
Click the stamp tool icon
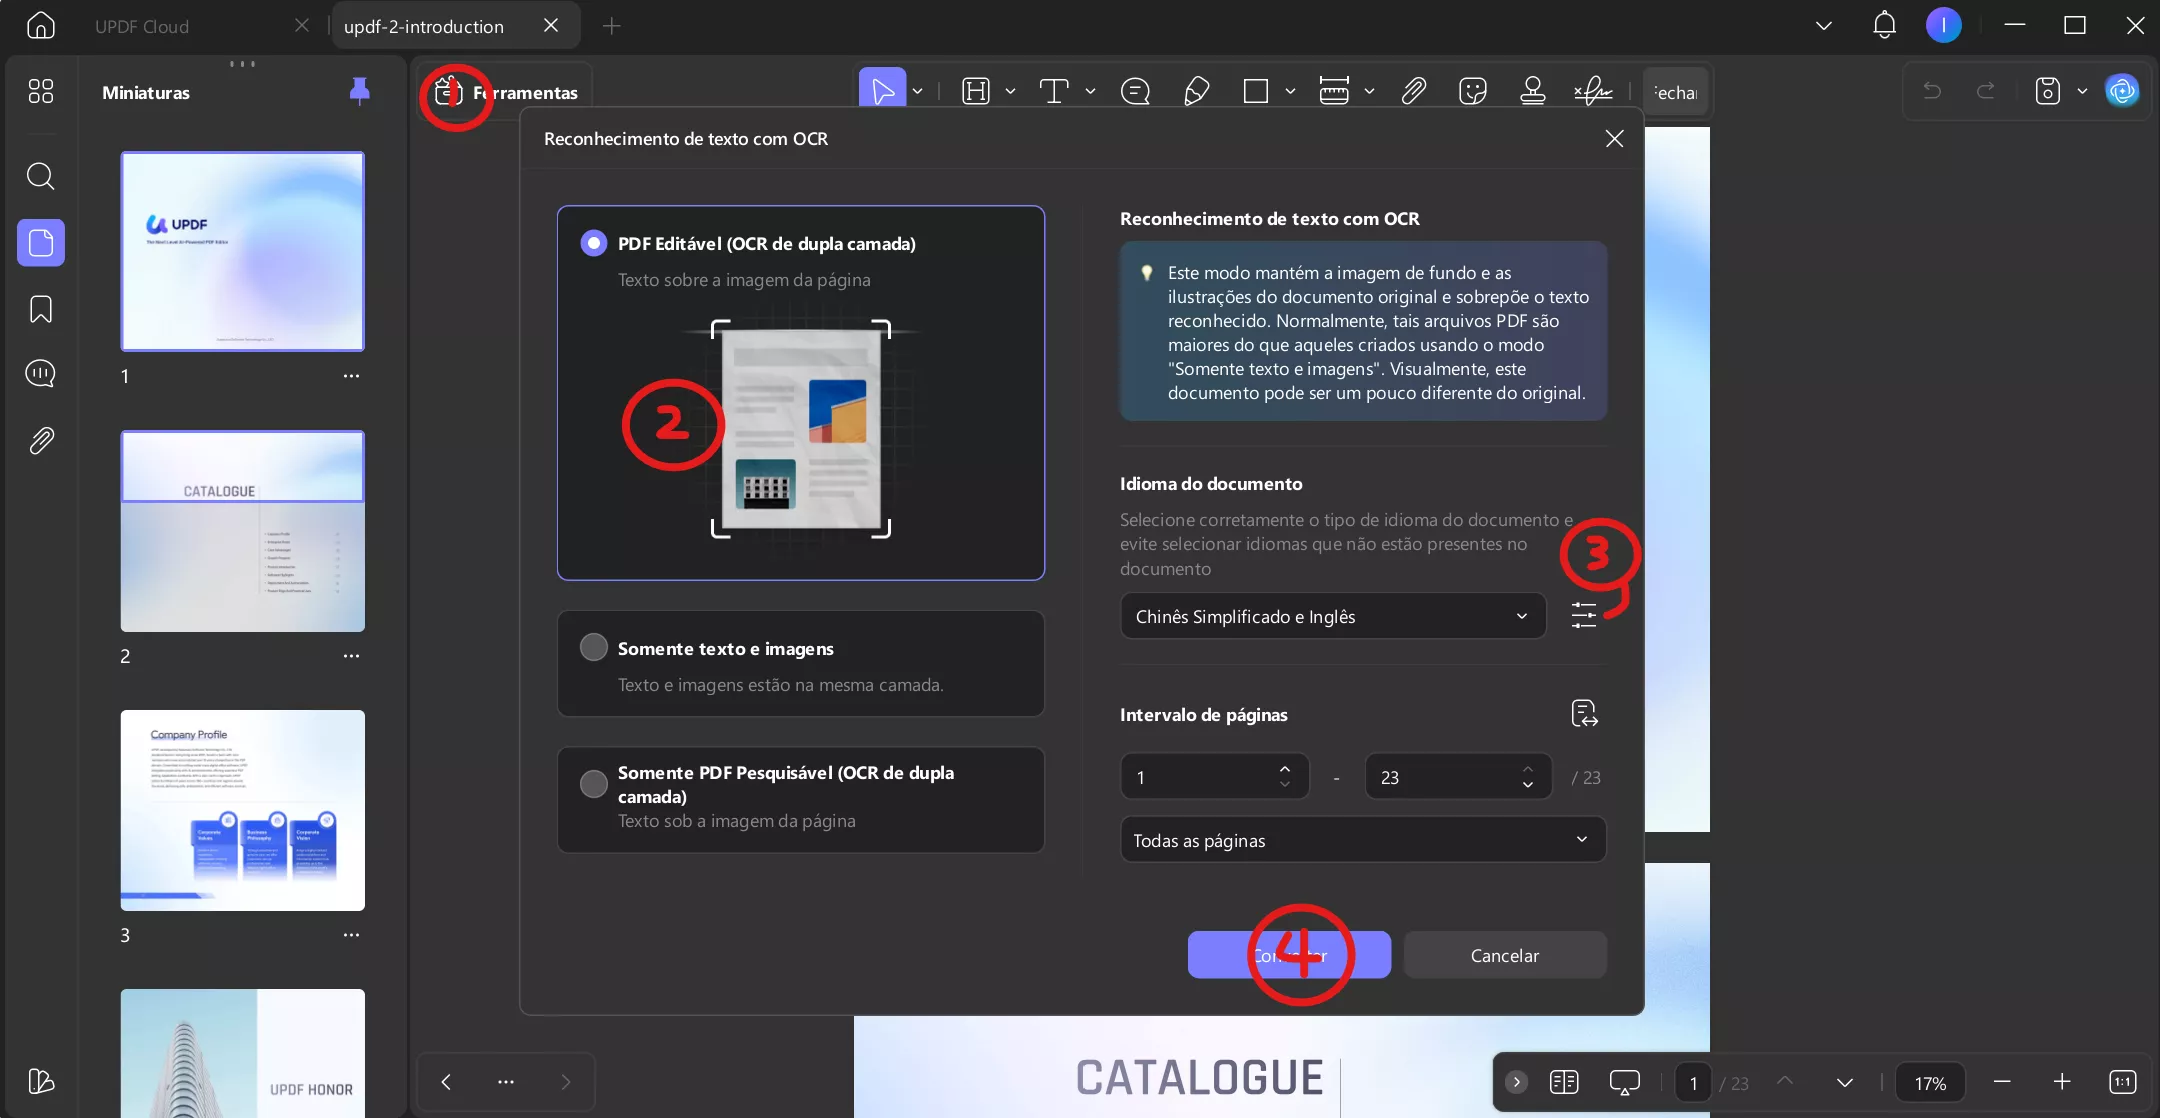point(1532,92)
